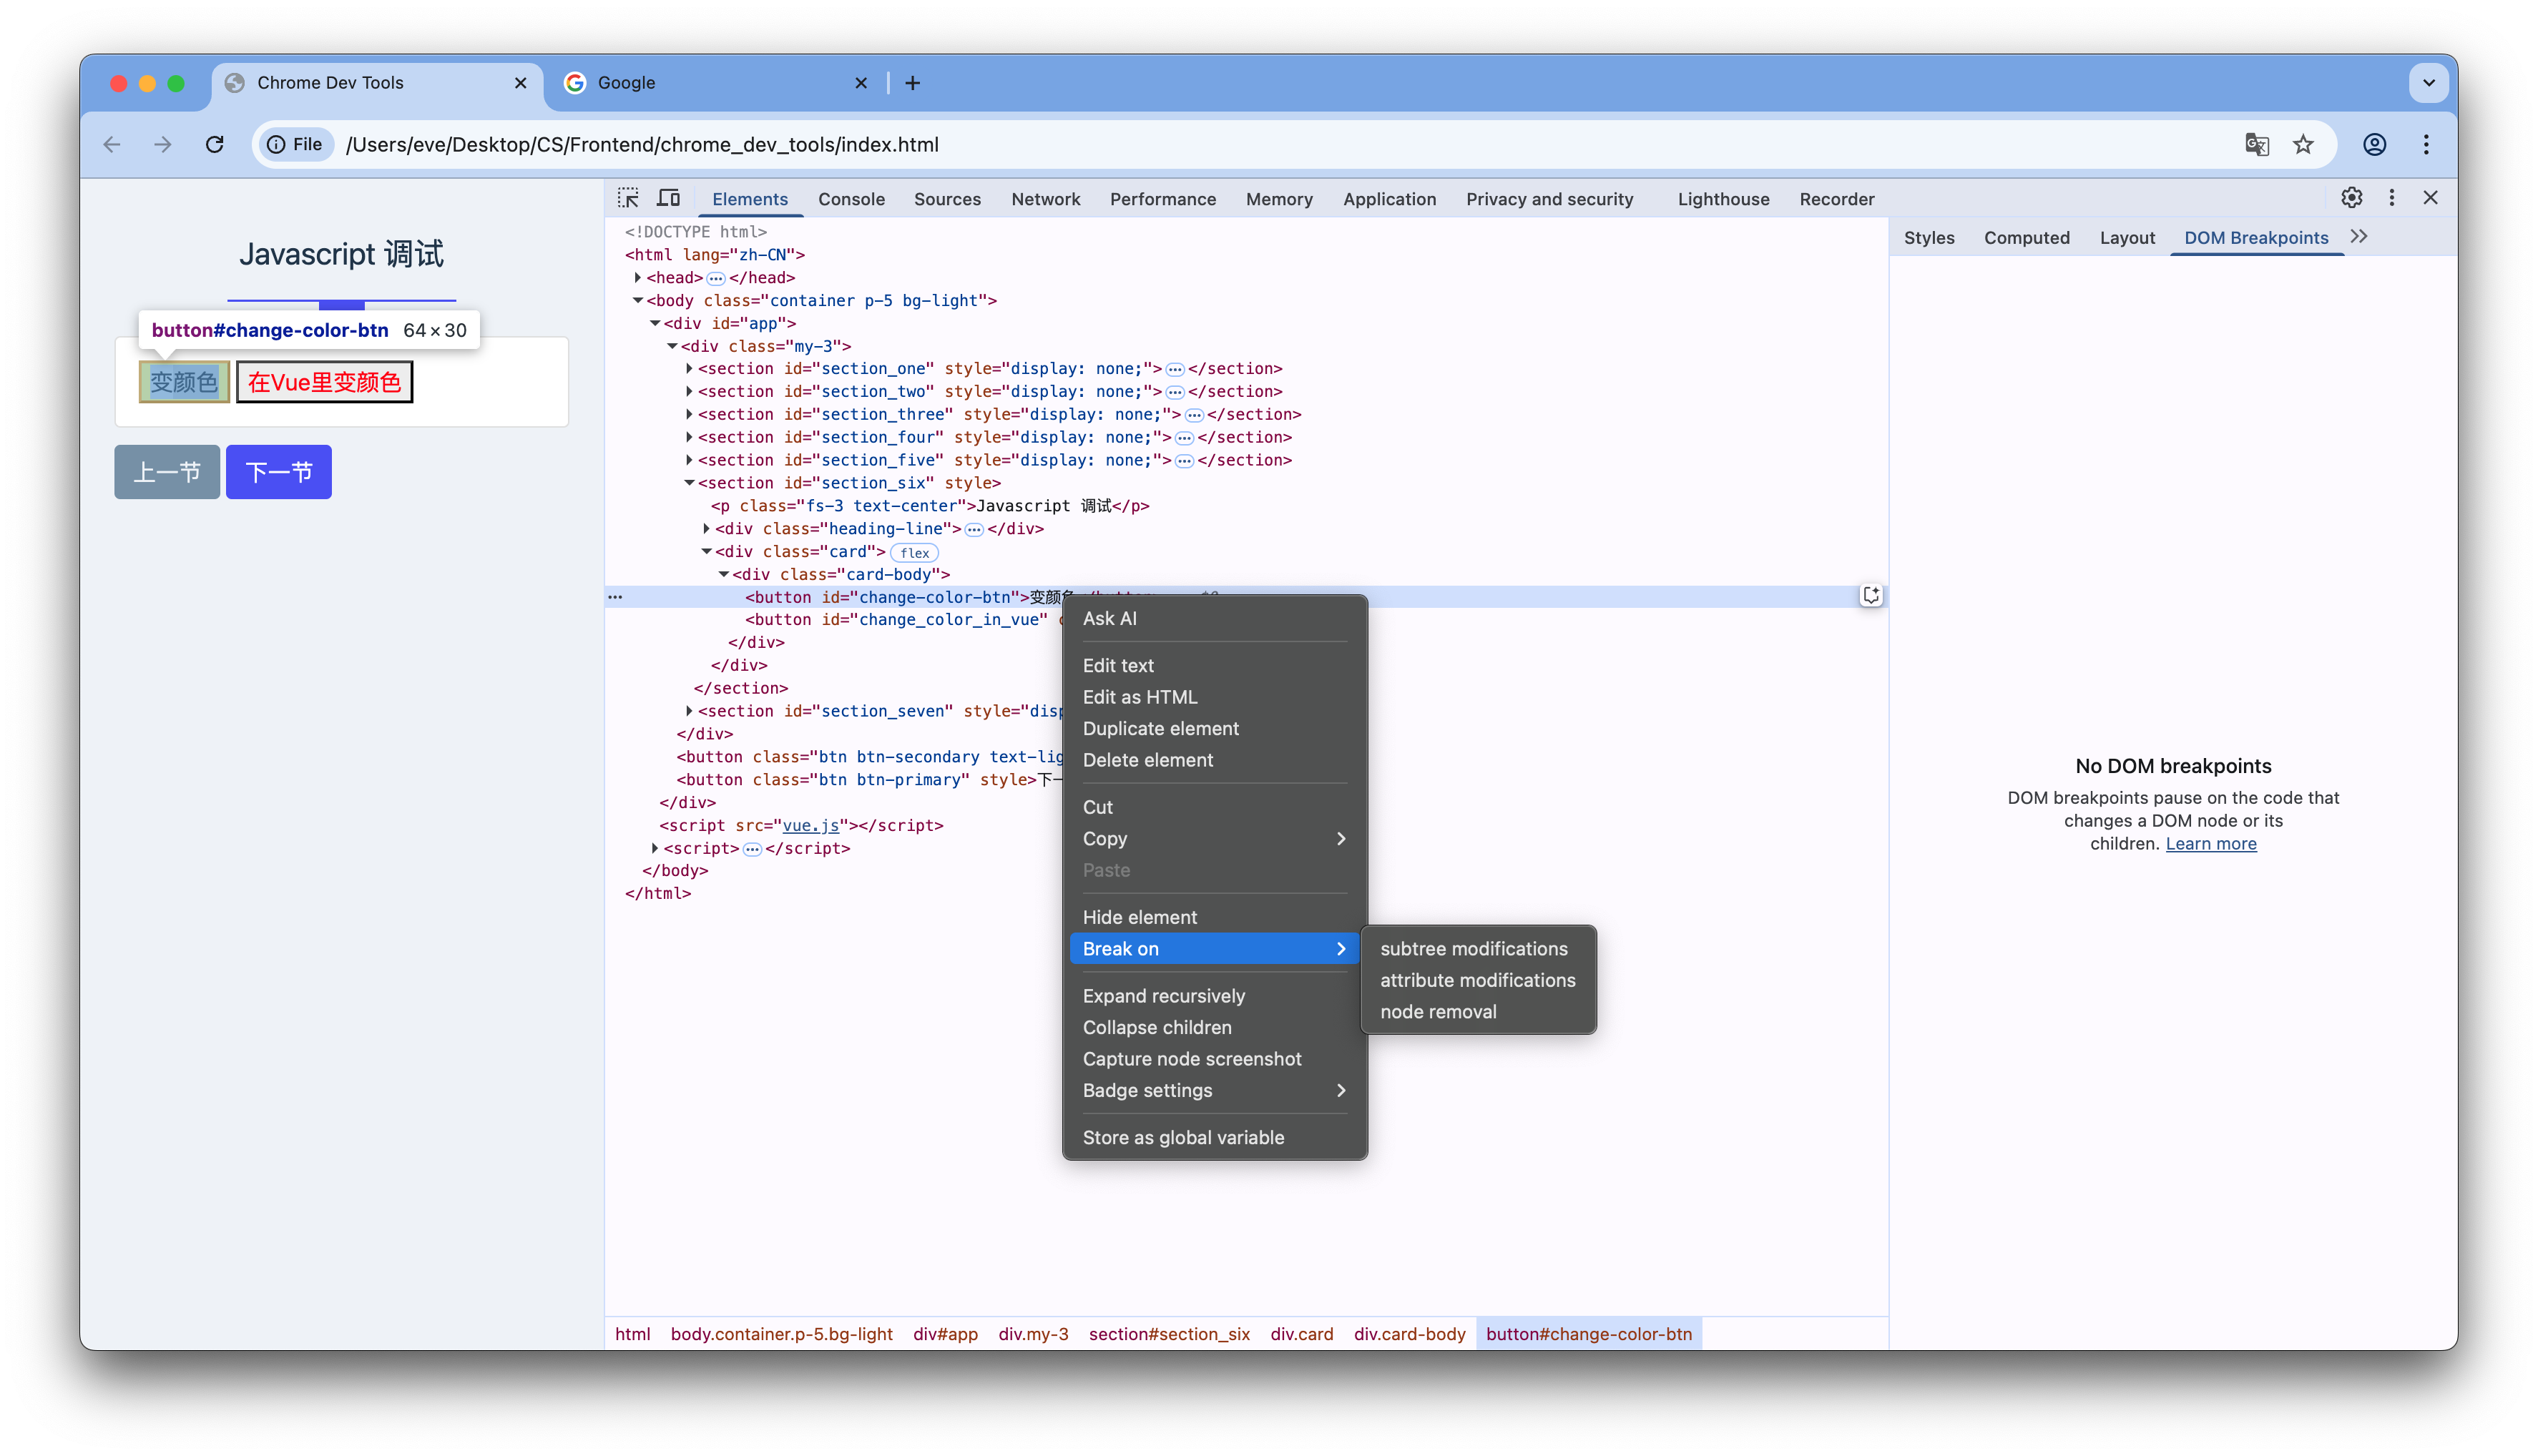Expand the head element in the DOM tree

tap(638, 277)
